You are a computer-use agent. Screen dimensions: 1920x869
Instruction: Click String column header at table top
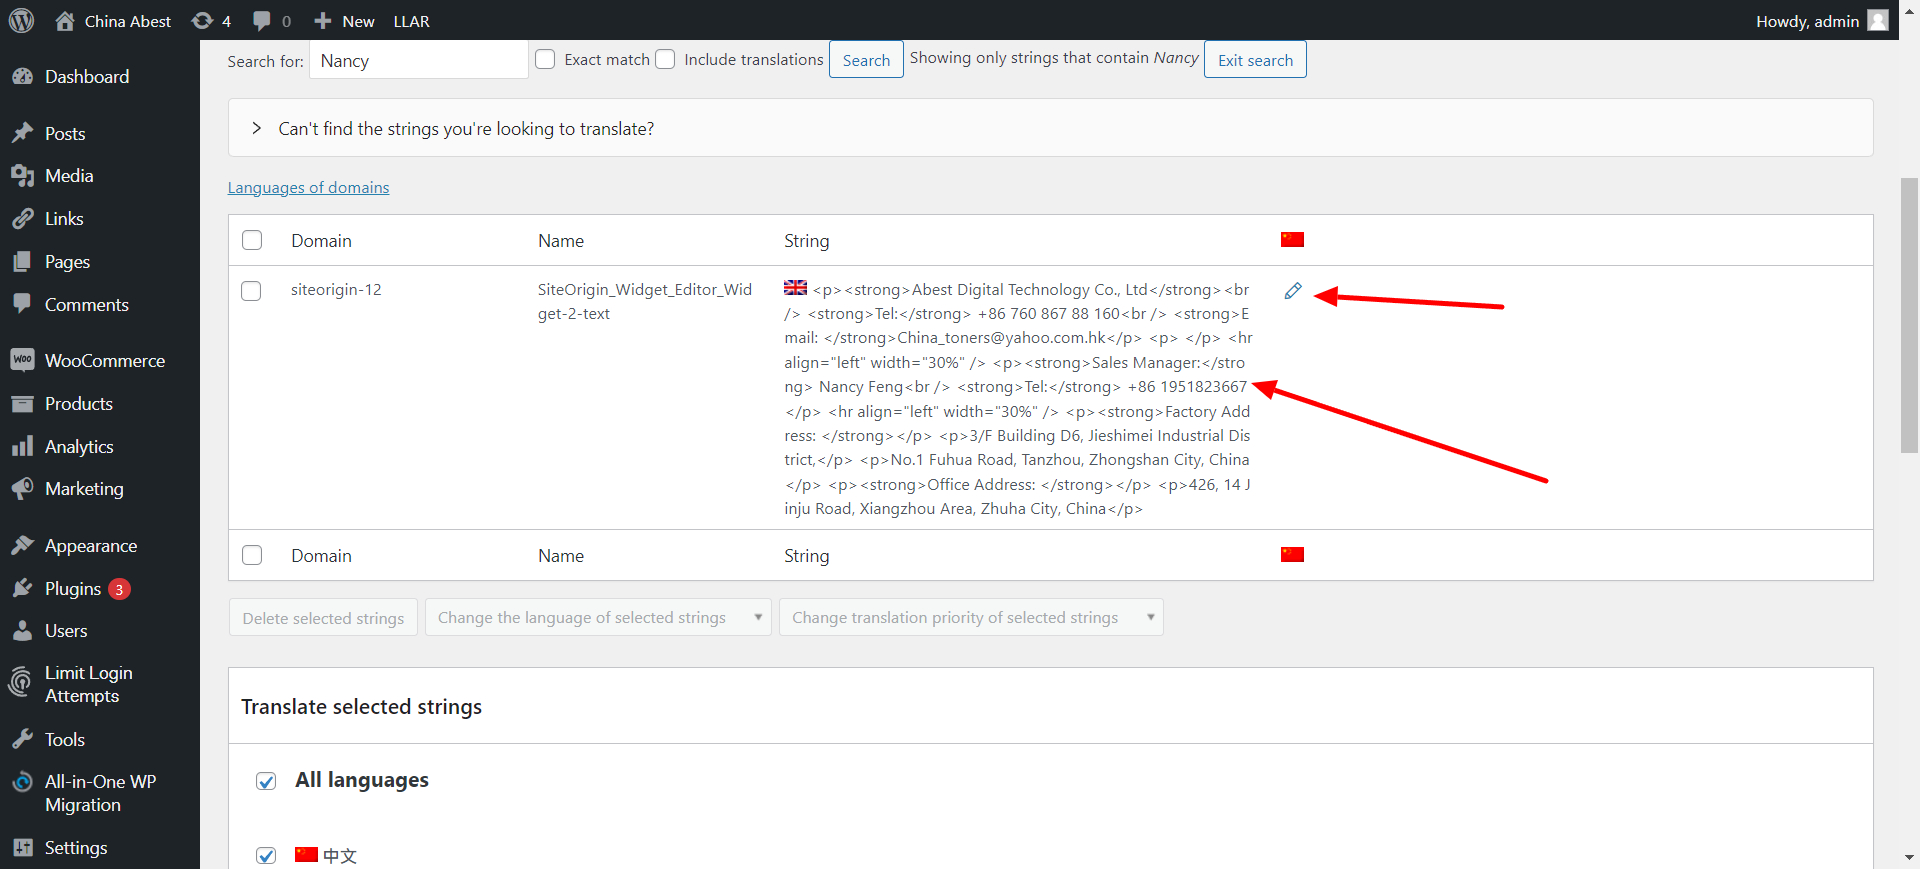pos(807,241)
